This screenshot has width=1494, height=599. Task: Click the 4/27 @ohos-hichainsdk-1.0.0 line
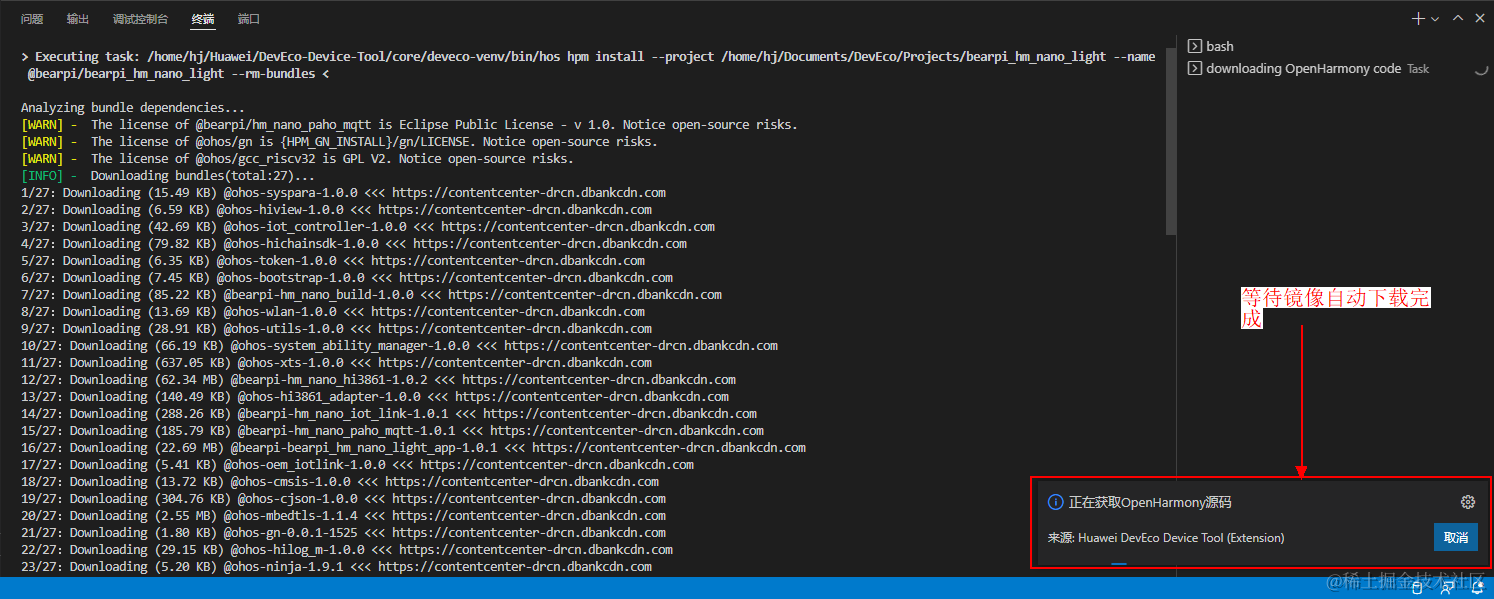(x=353, y=243)
